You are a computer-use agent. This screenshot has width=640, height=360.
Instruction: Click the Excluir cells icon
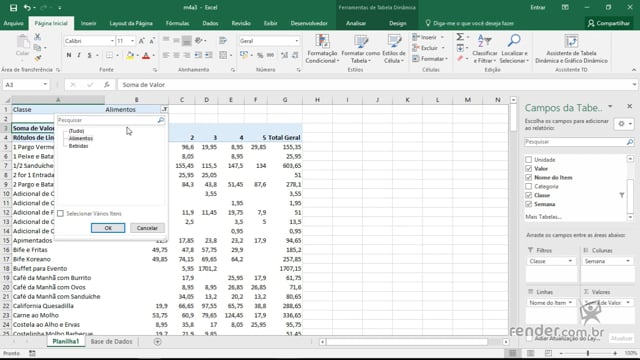pos(416,48)
